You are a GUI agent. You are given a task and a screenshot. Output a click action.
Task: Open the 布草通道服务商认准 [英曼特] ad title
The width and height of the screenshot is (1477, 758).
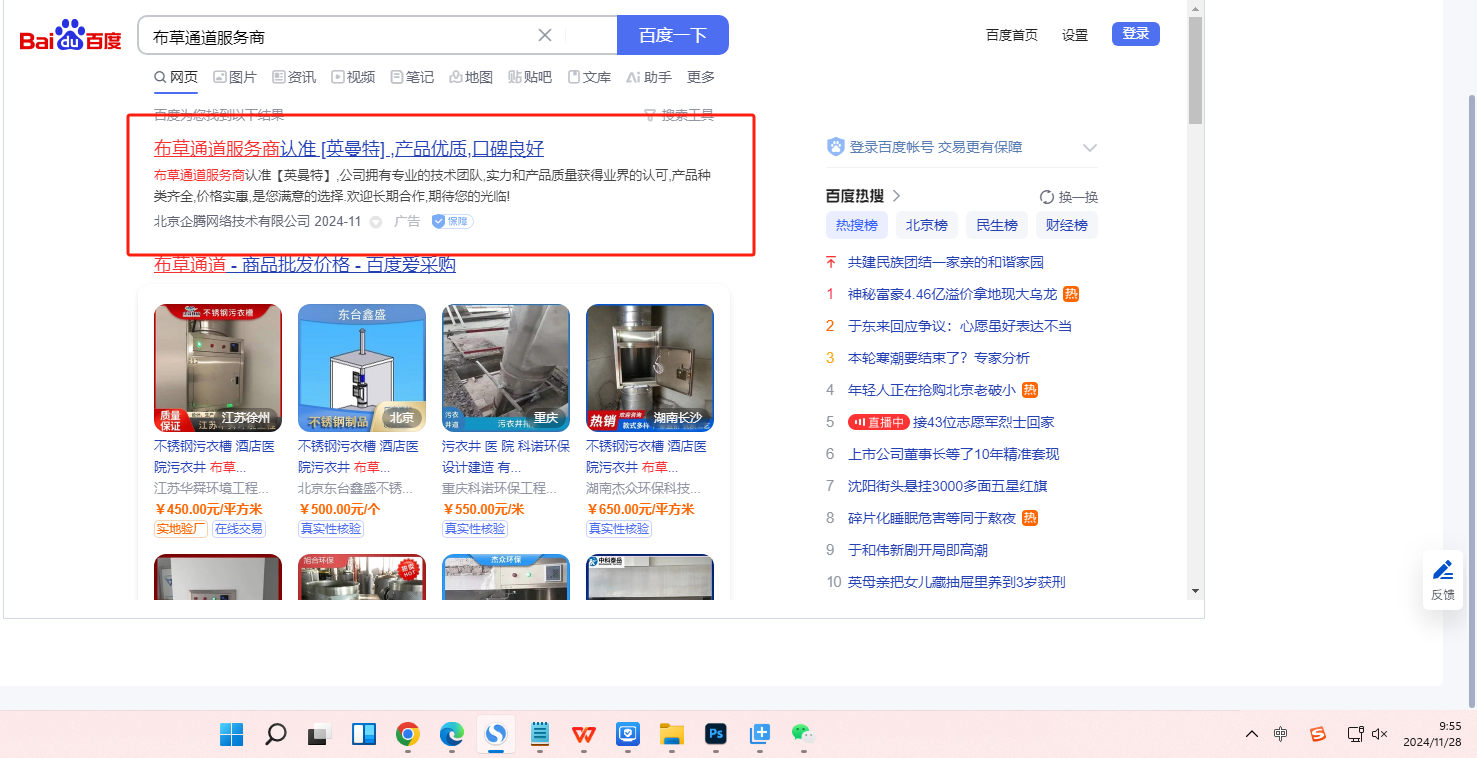click(349, 149)
